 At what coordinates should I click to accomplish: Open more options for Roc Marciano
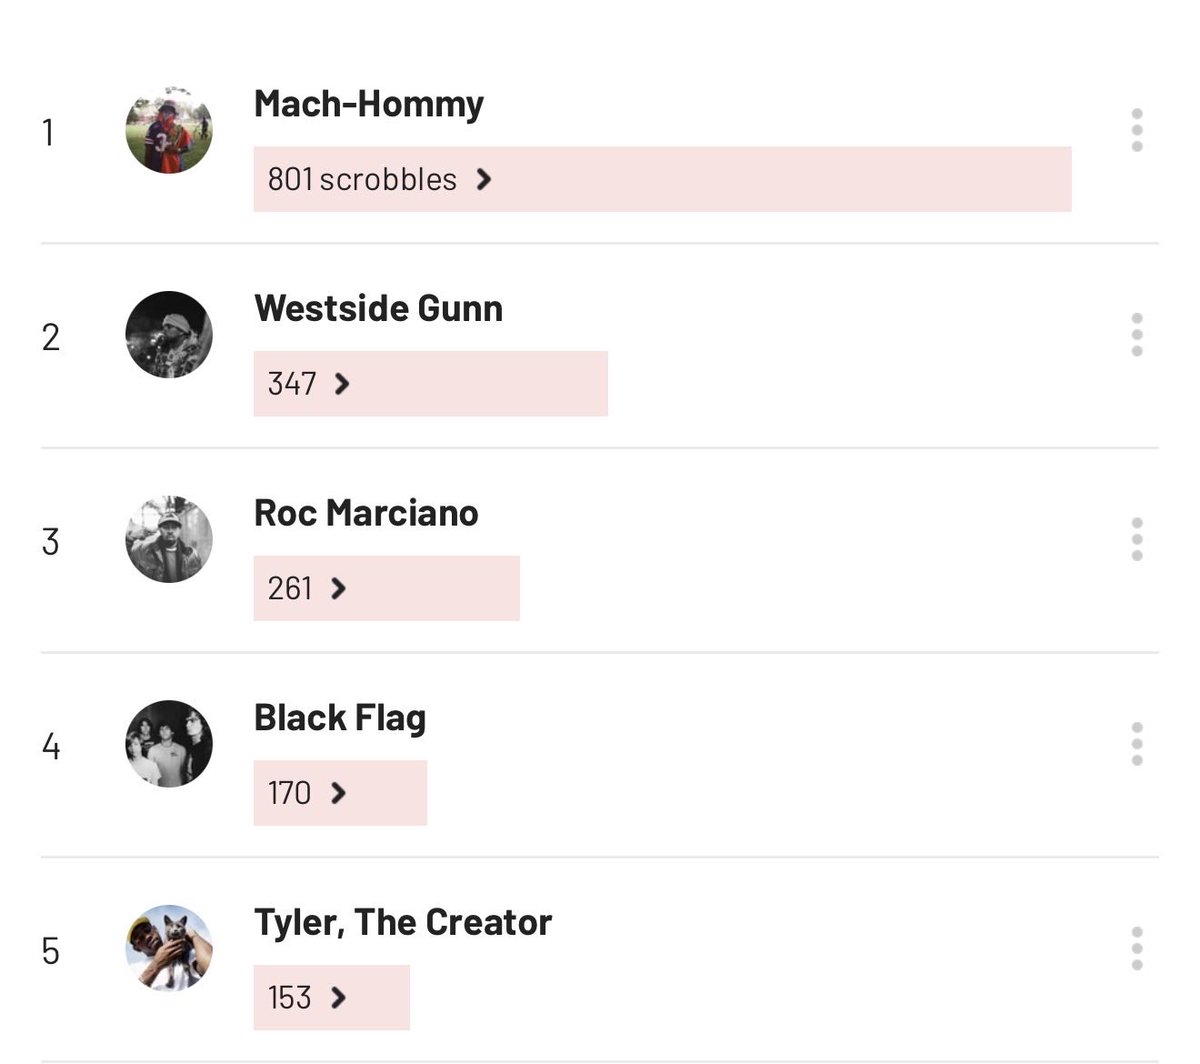click(x=1137, y=540)
